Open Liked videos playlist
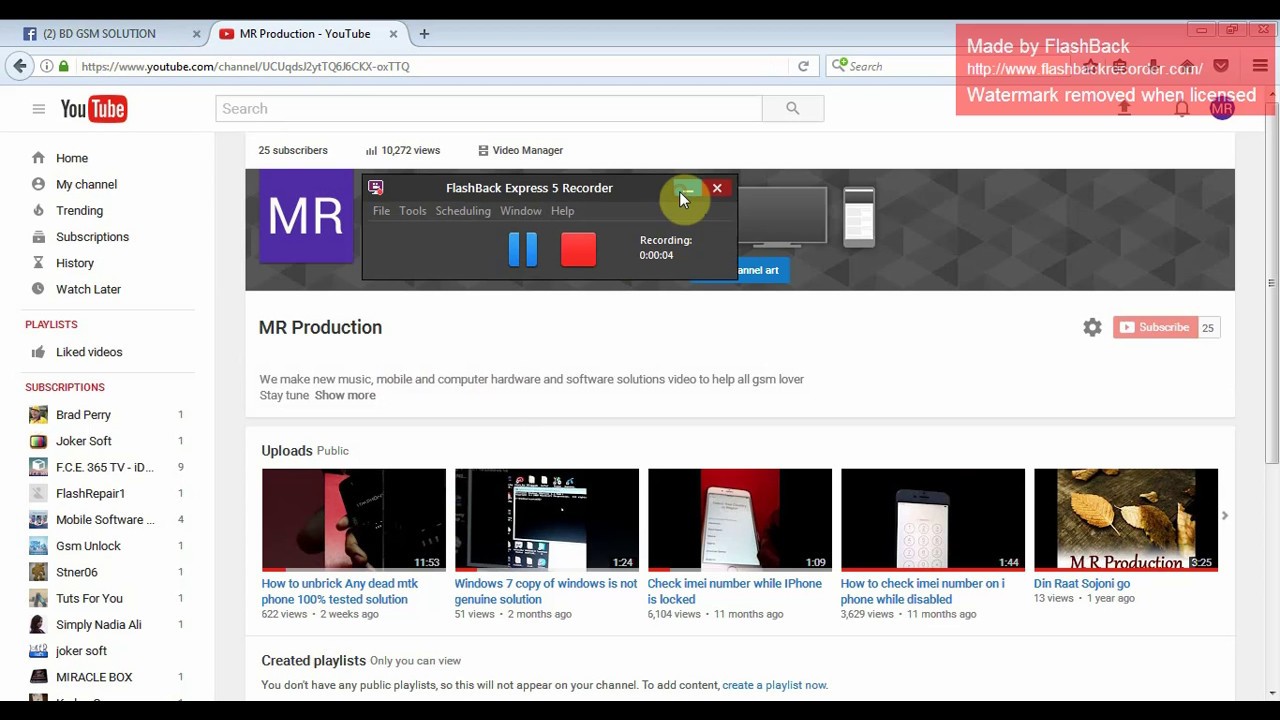 (89, 352)
